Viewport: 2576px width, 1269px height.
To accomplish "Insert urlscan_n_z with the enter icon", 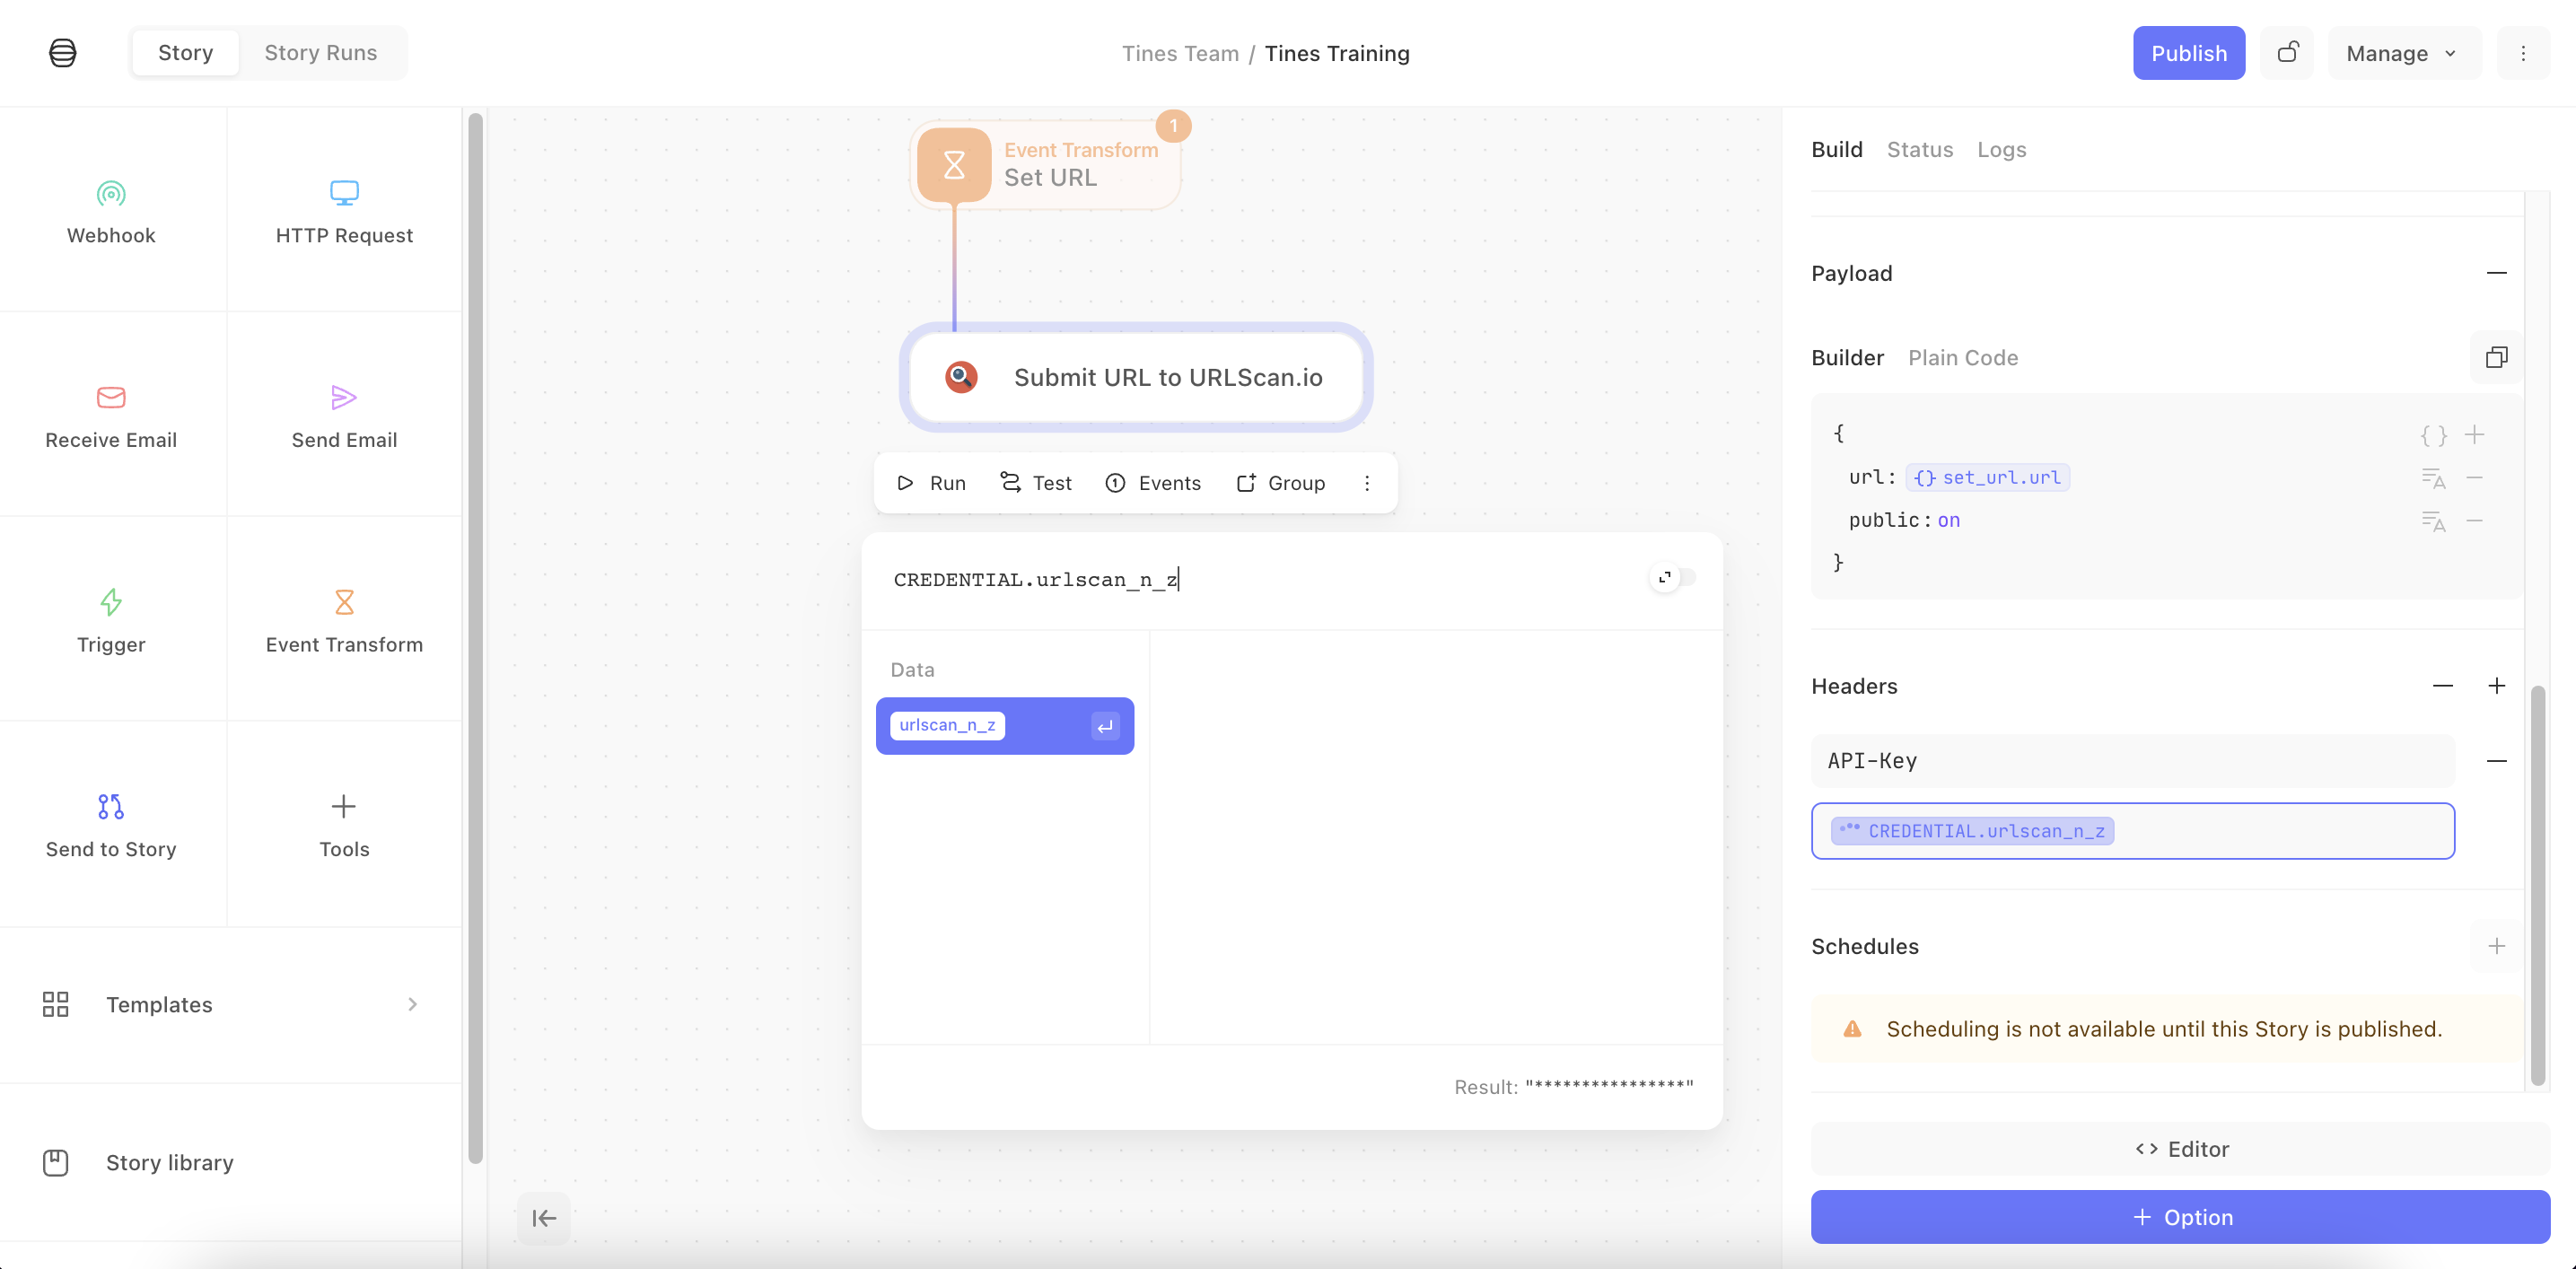I will click(x=1105, y=727).
